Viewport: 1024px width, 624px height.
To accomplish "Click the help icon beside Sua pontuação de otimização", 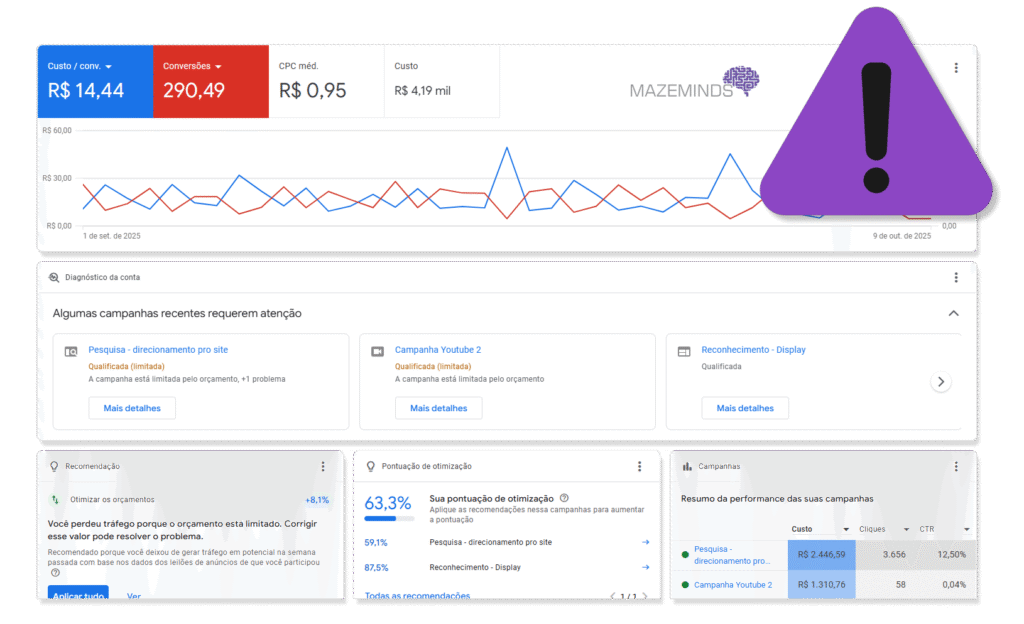I will 564,498.
